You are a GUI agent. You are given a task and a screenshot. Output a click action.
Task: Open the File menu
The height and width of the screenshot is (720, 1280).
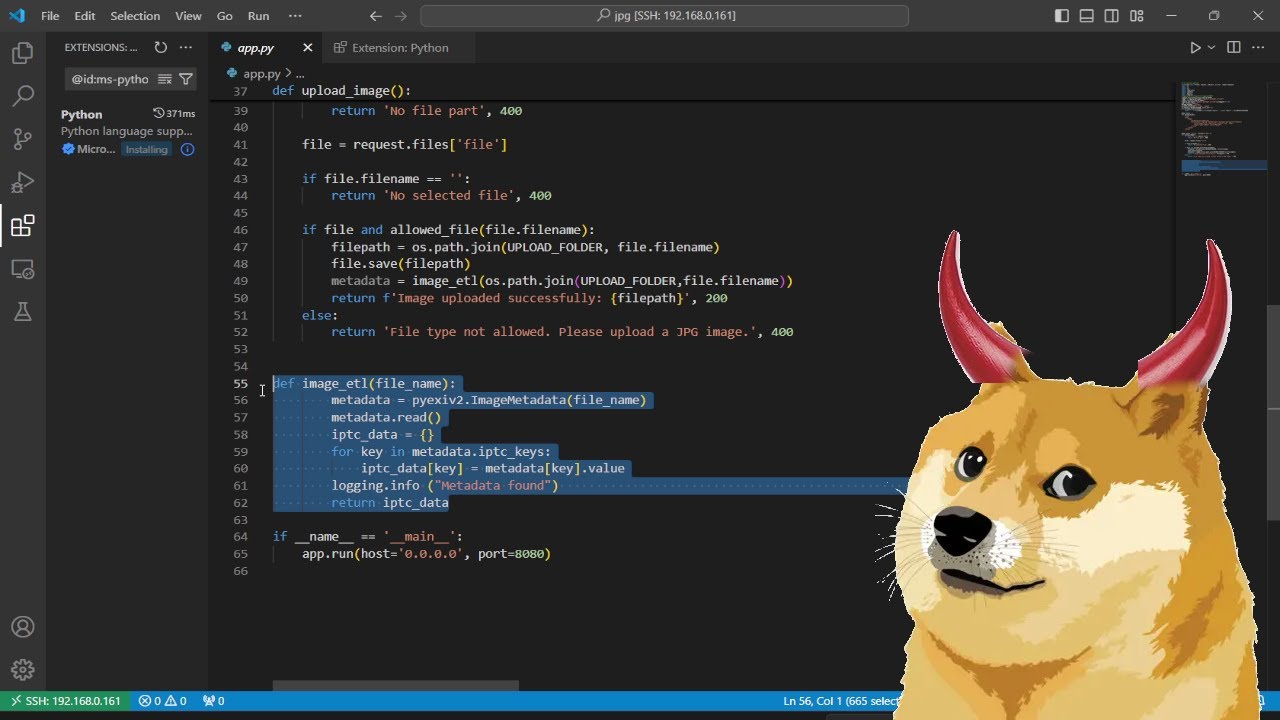click(x=50, y=16)
